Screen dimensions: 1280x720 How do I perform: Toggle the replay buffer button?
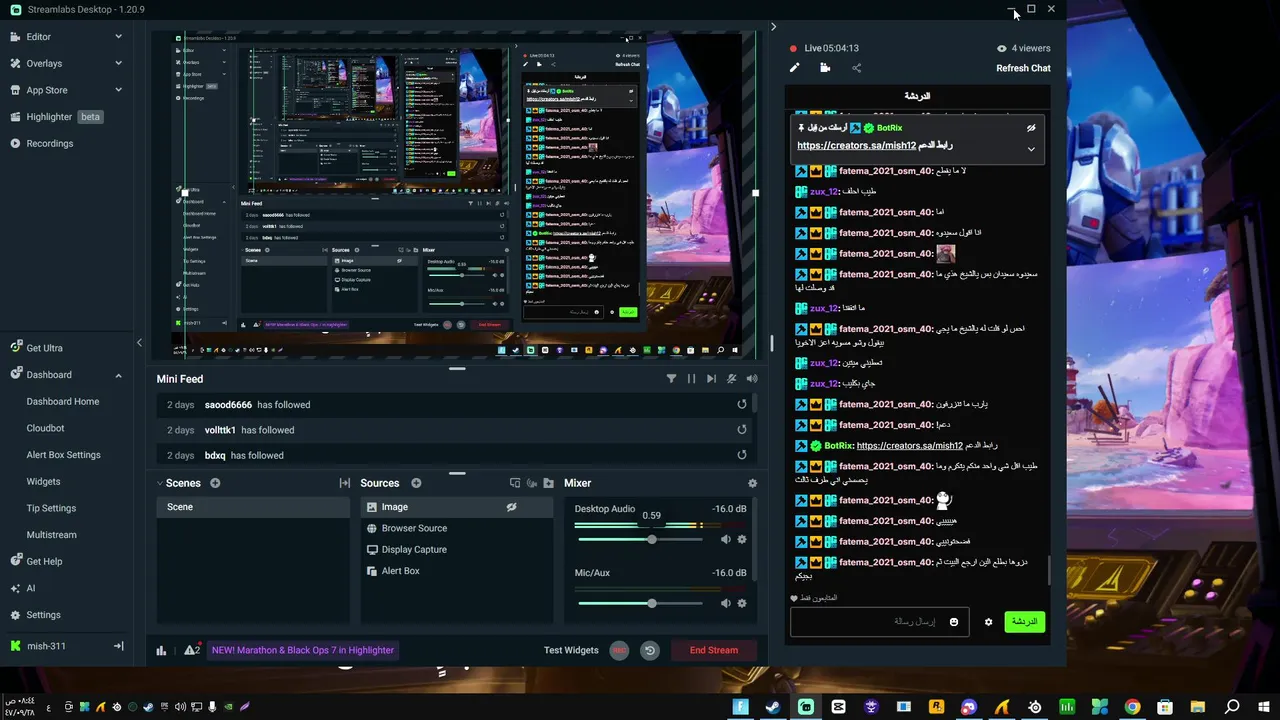point(650,650)
